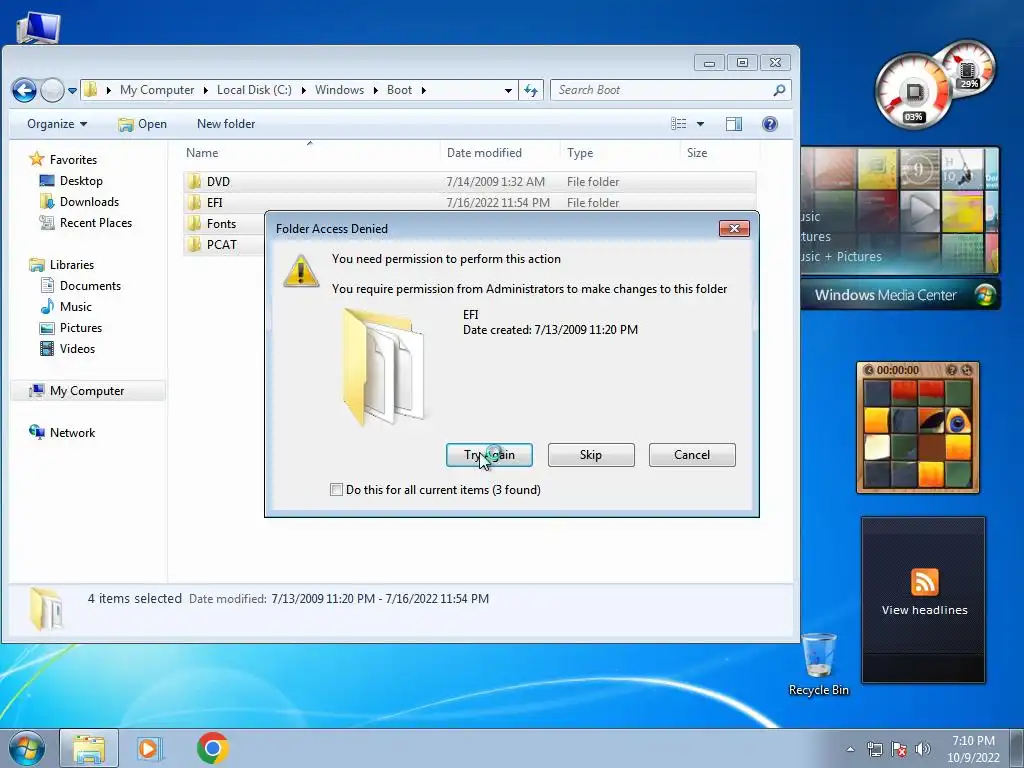Select the Fonts folder
1024x768 pixels.
point(223,224)
